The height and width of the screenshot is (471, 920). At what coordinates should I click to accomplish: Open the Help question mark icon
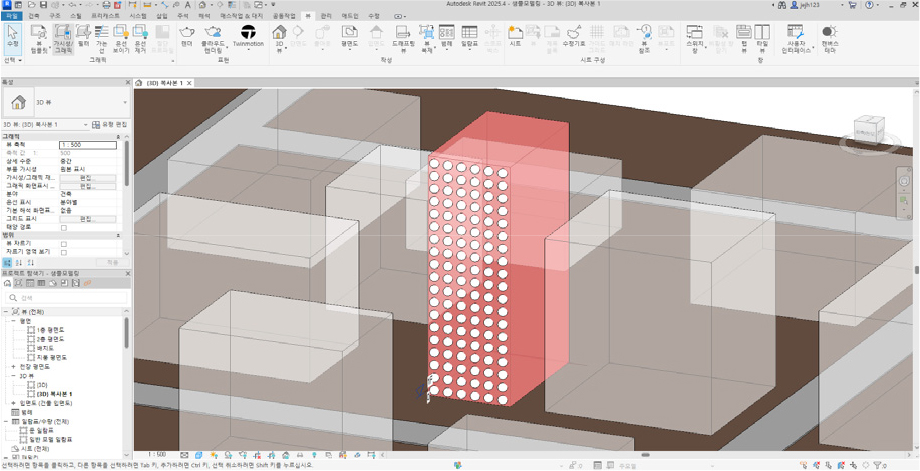point(869,5)
